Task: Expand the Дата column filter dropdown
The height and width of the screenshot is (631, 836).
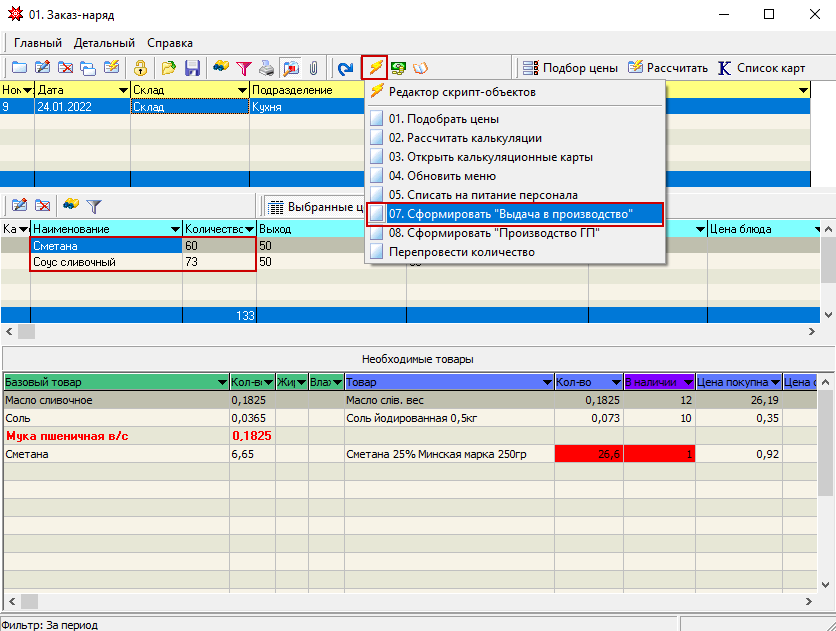Action: pyautogui.click(x=123, y=90)
